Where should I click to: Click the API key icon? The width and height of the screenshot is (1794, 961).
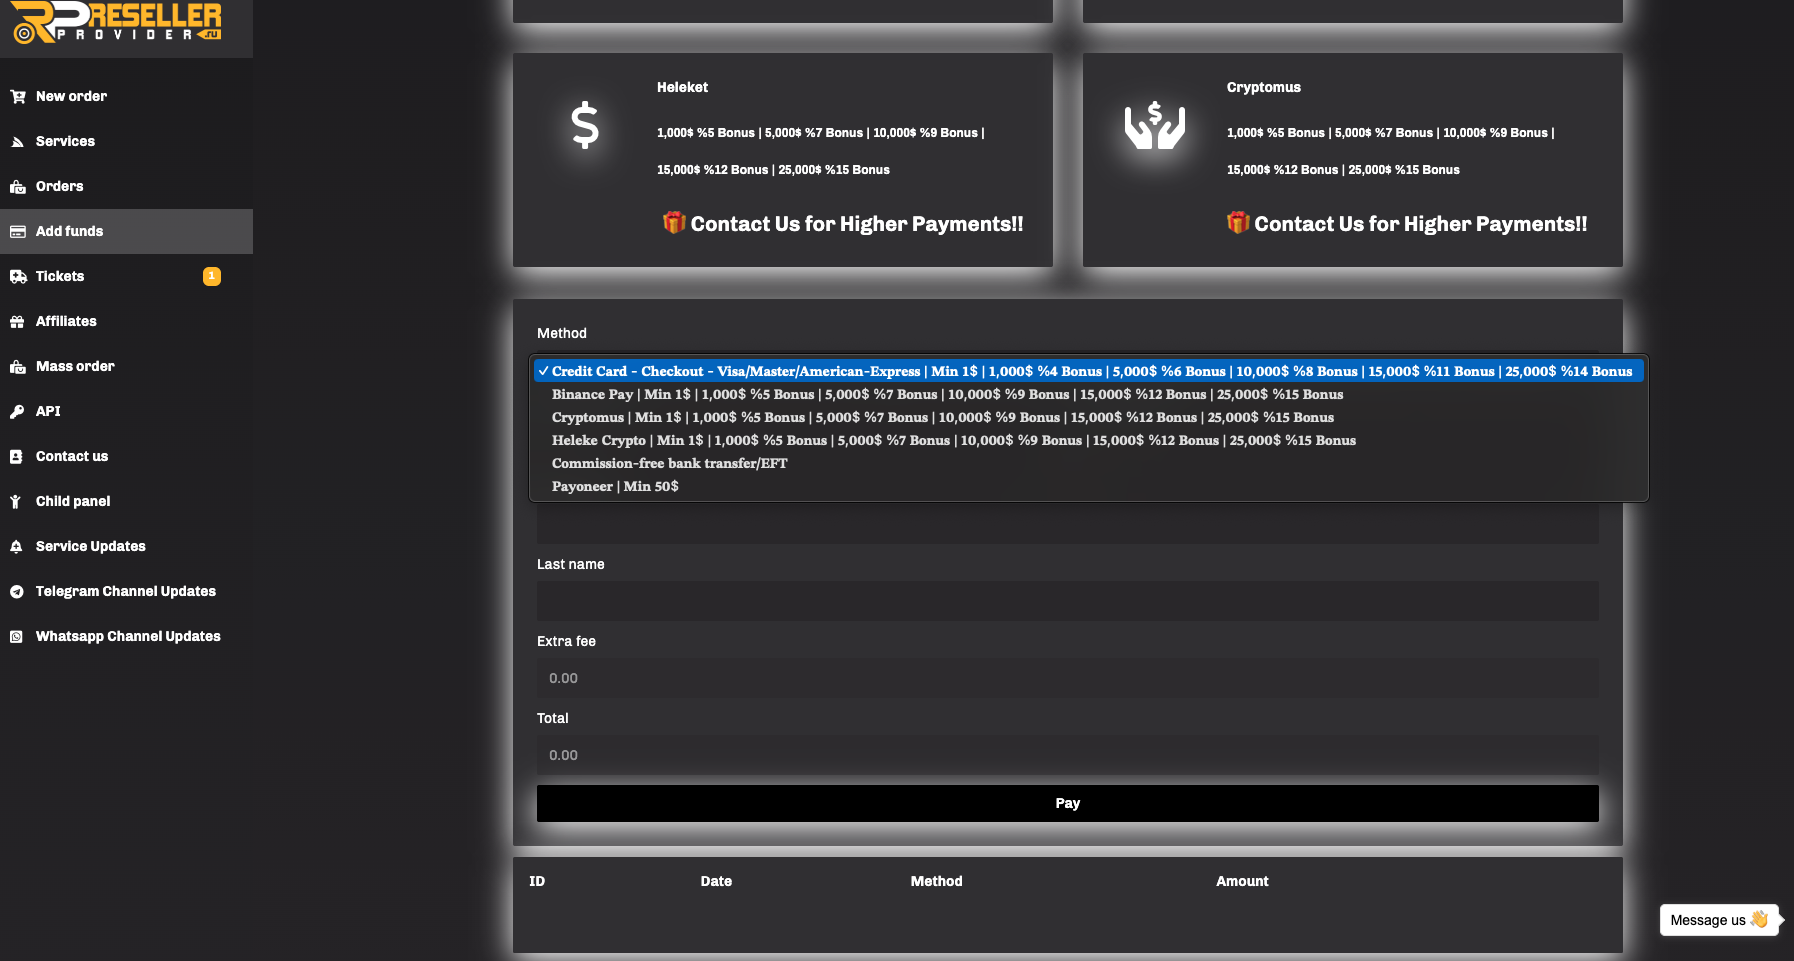(x=17, y=412)
